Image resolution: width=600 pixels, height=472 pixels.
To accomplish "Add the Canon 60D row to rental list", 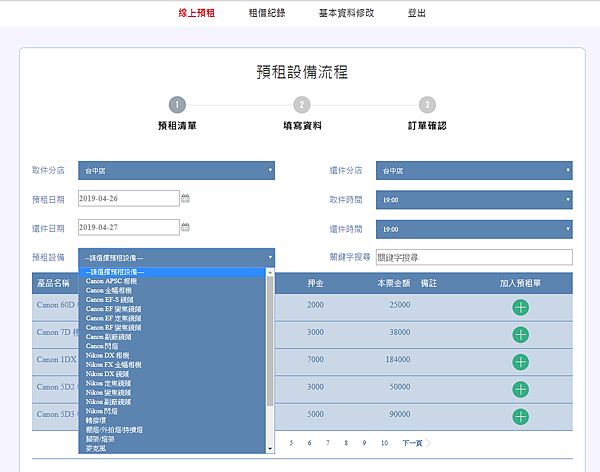I will click(x=520, y=307).
